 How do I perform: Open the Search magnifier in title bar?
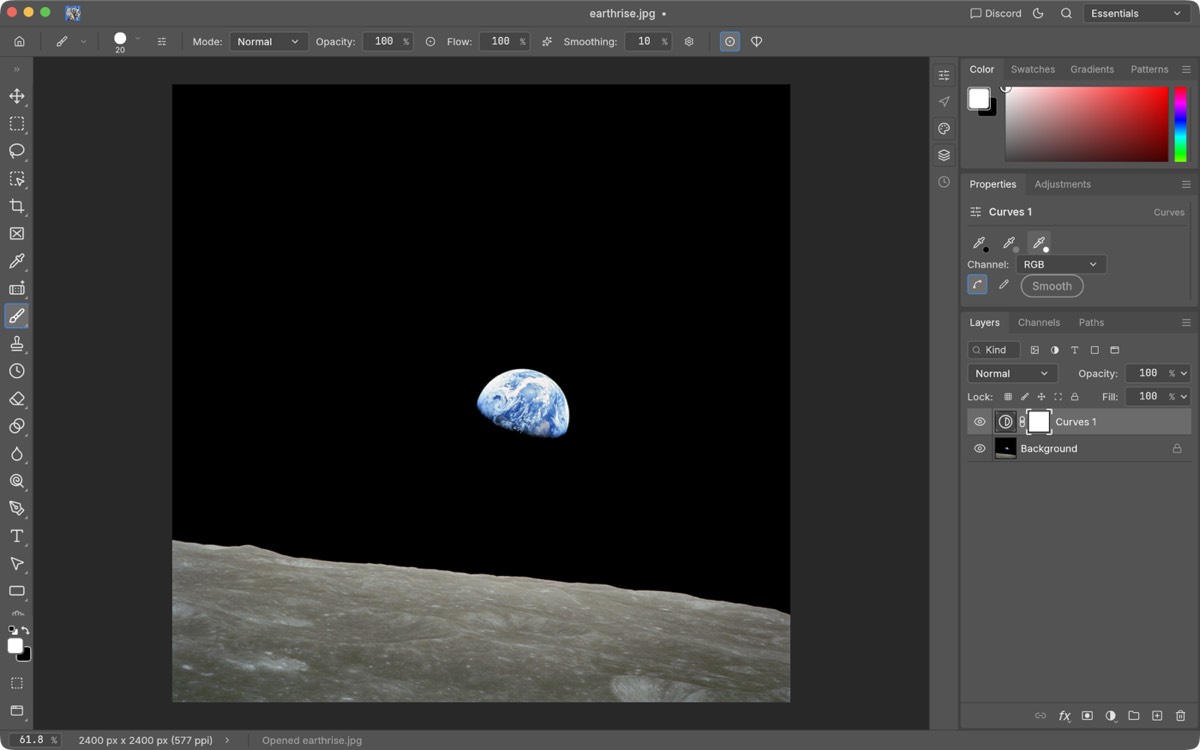coord(1066,13)
